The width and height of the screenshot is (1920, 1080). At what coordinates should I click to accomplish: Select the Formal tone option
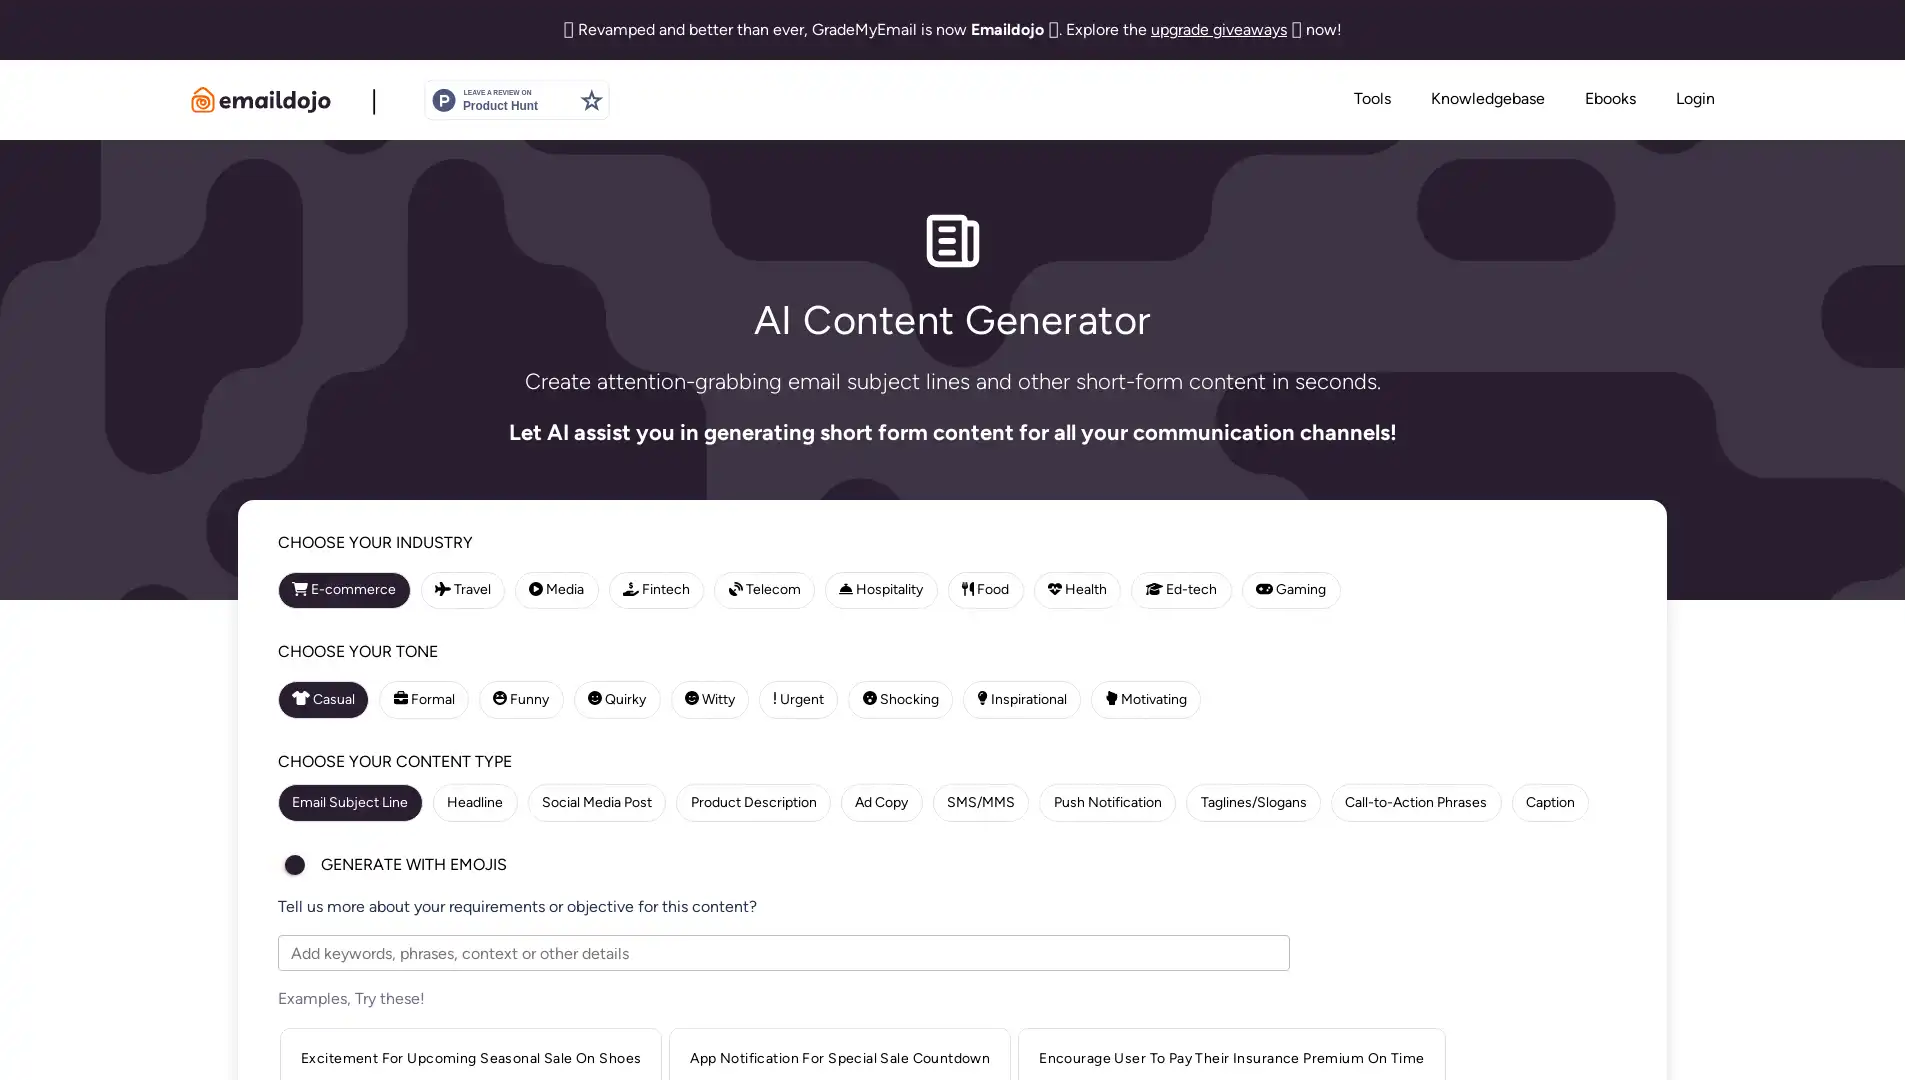[x=425, y=699]
